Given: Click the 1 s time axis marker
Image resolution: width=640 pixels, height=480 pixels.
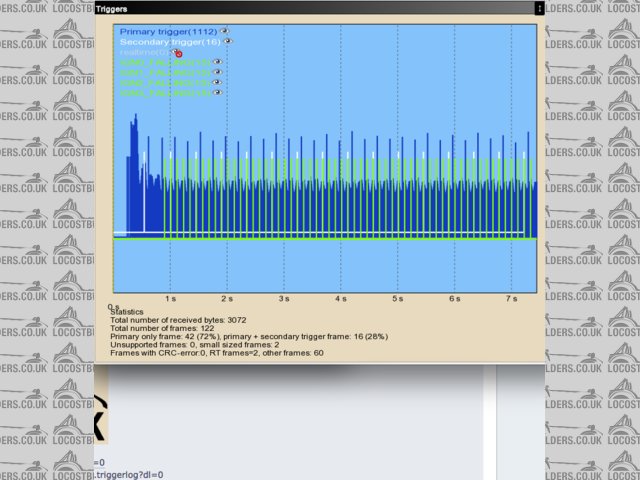Looking at the screenshot, I should point(171,298).
